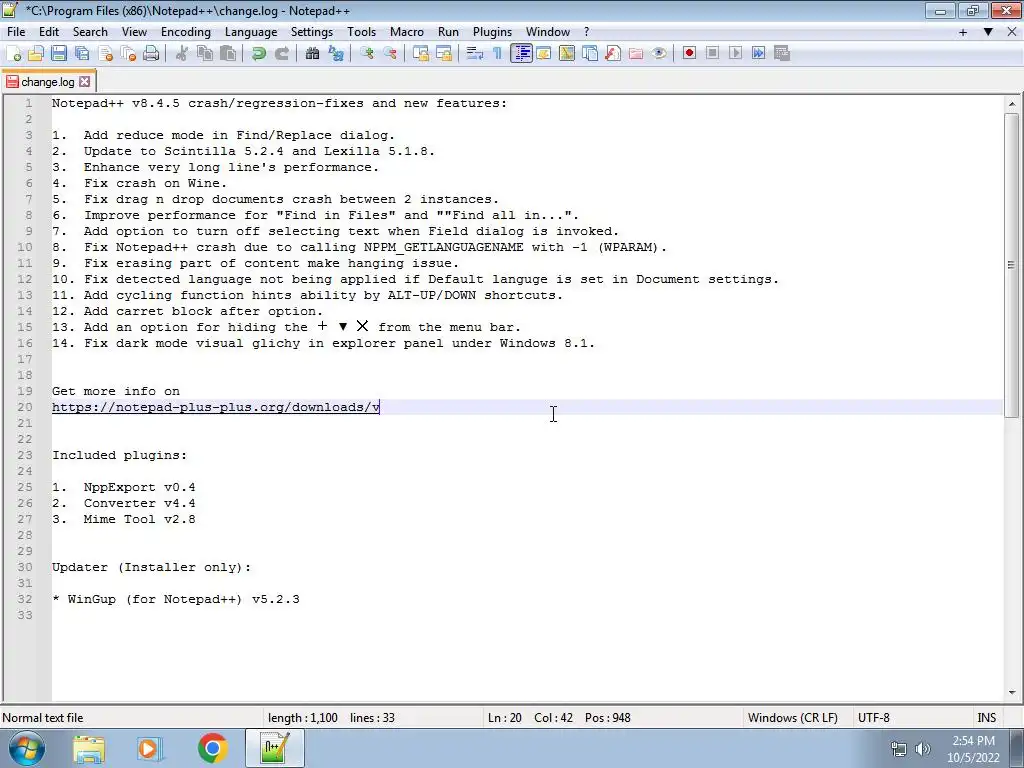Viewport: 1024px width, 768px height.
Task: Click the Close All toolbar icon
Action: pyautogui.click(x=128, y=54)
